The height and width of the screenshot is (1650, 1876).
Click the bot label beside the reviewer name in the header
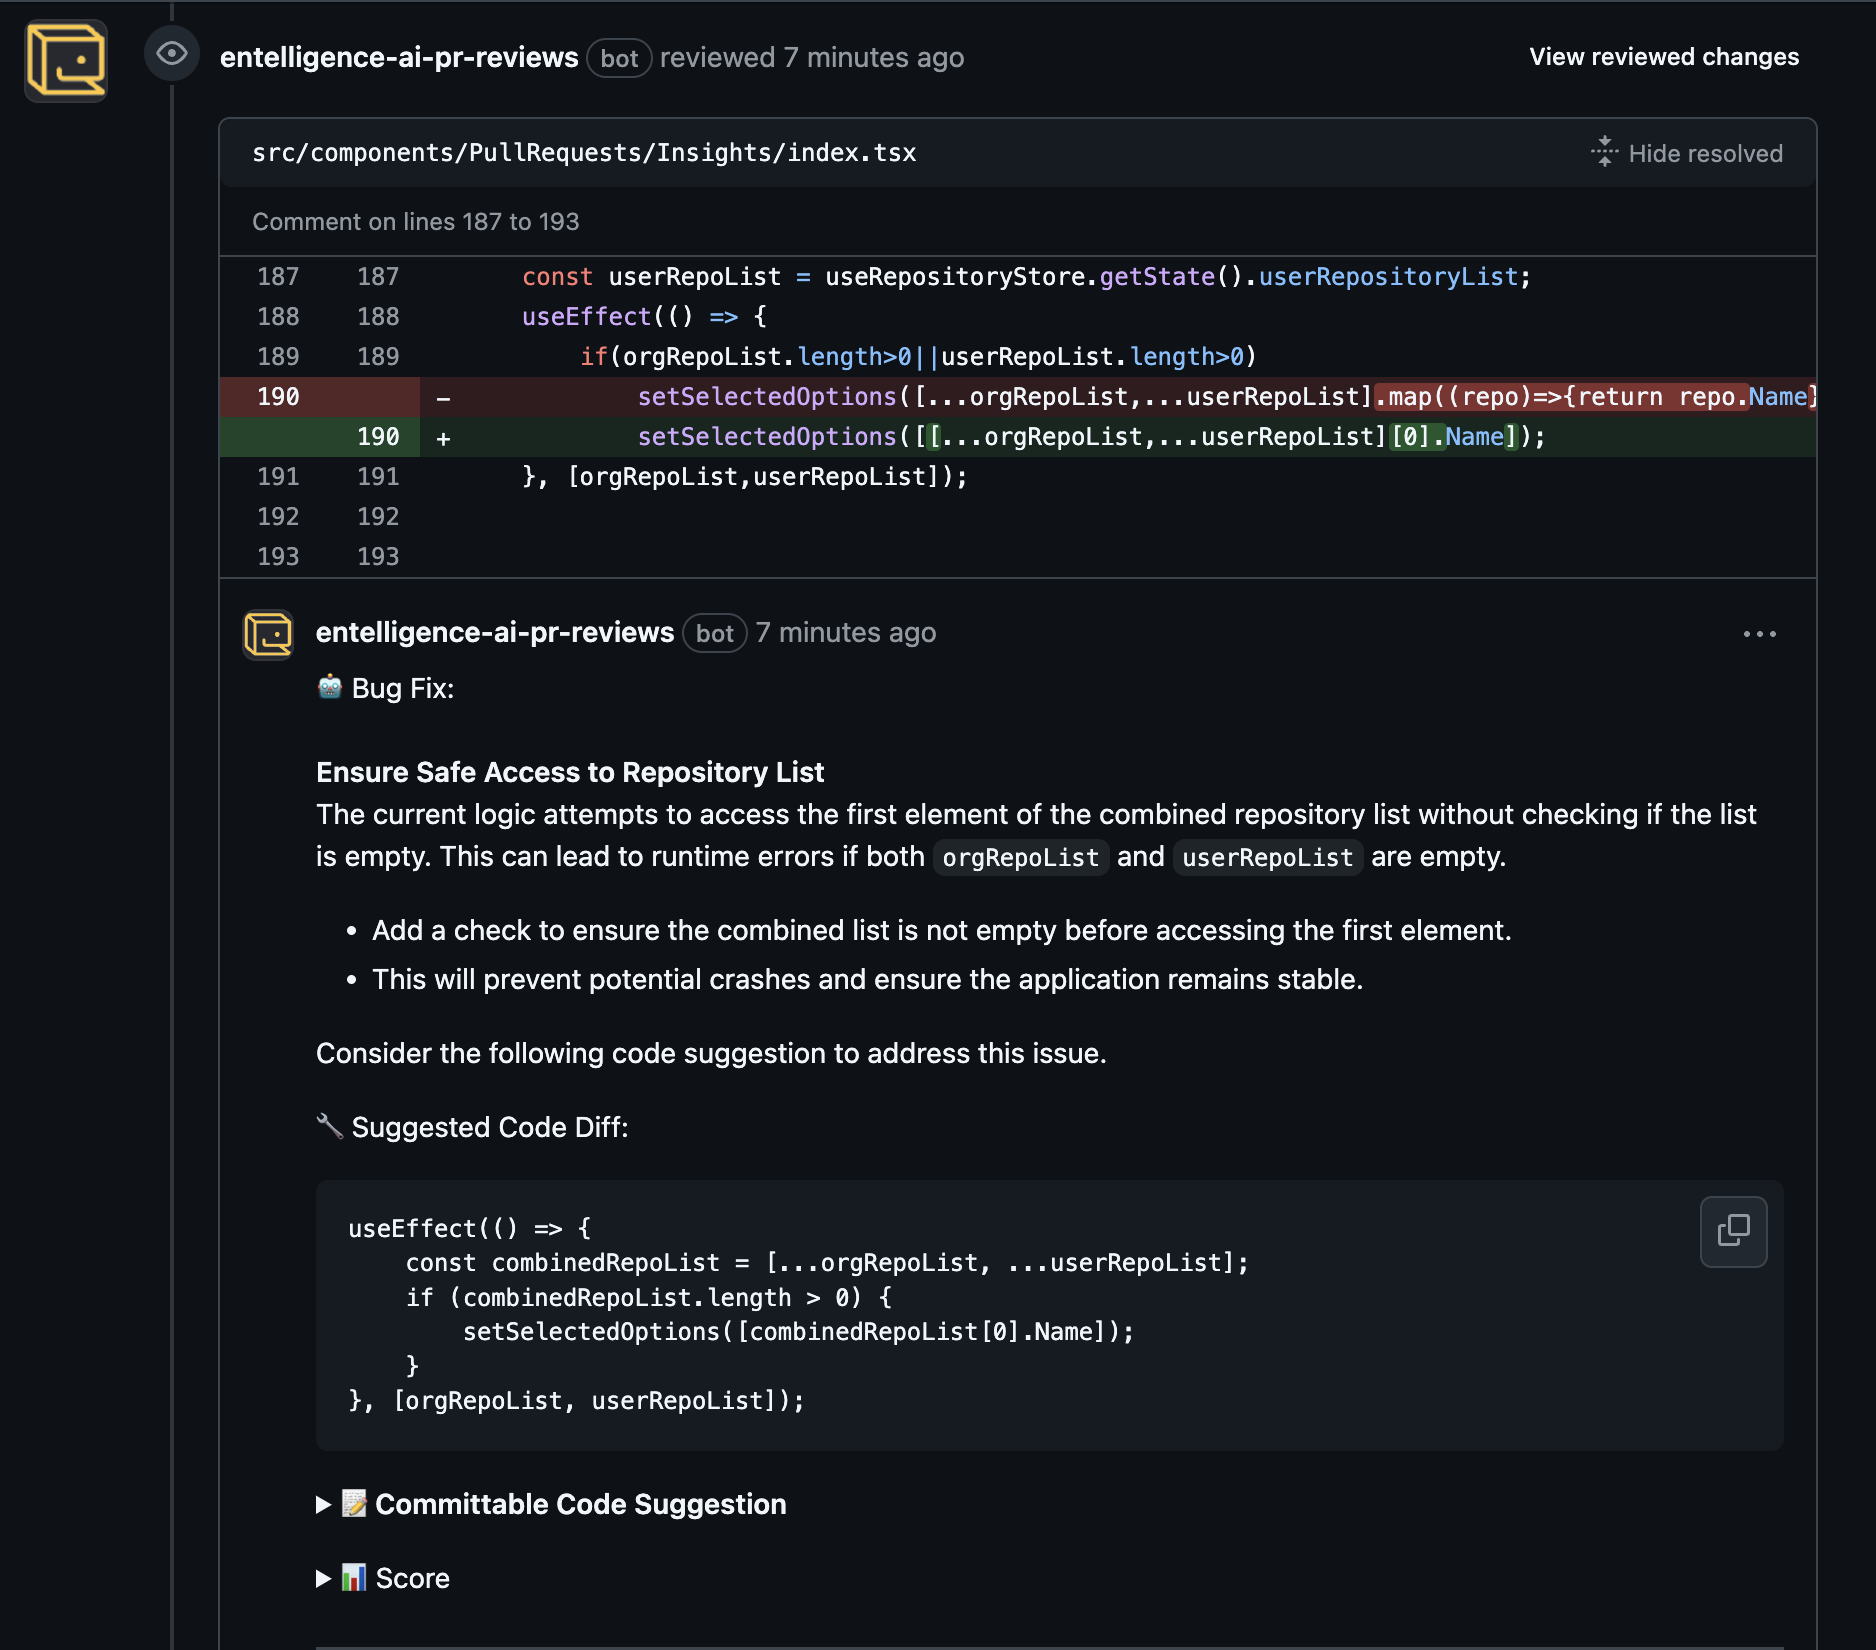point(619,58)
